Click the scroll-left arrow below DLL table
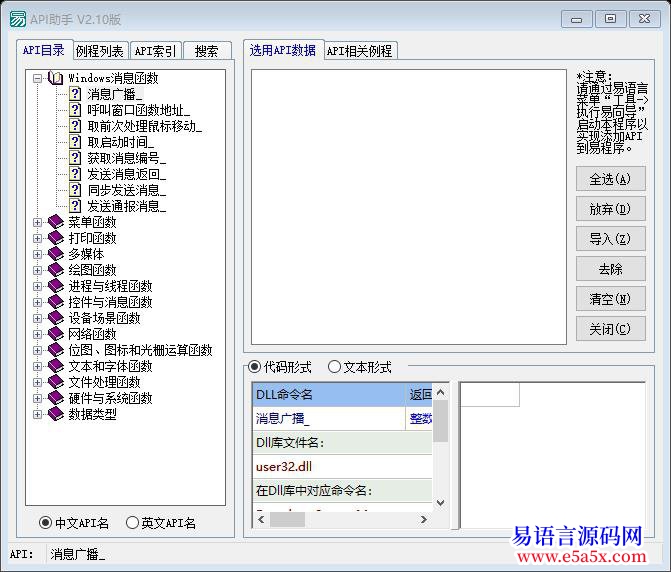Viewport: 671px width, 572px height. coord(261,519)
